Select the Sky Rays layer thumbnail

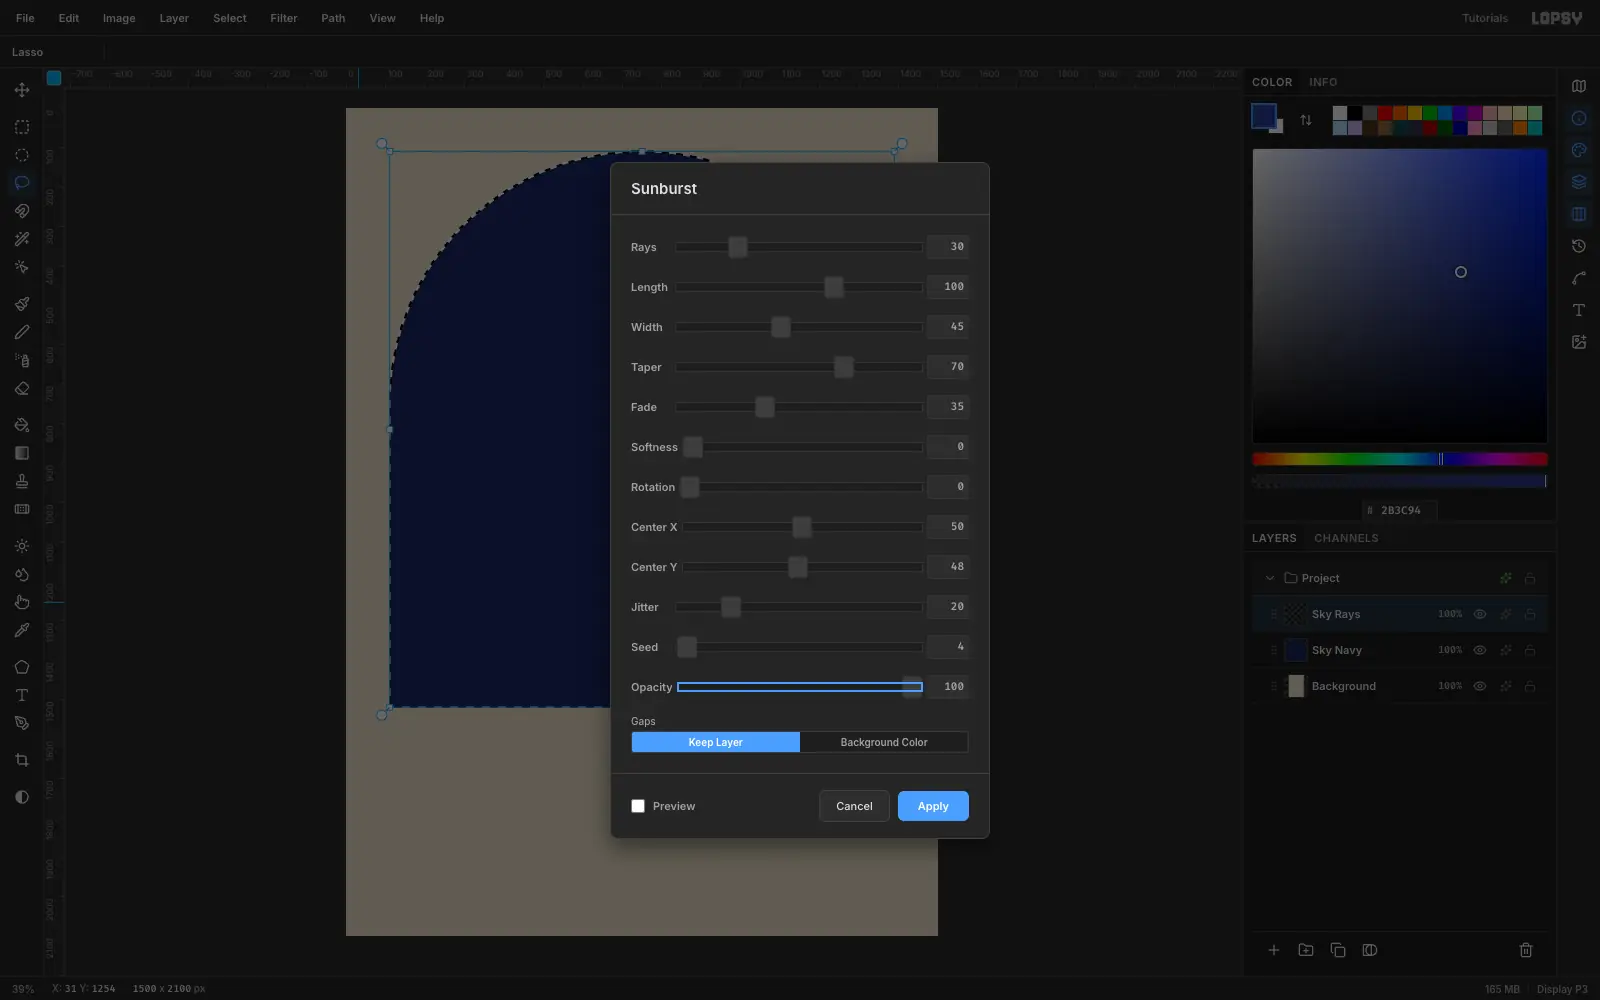click(x=1296, y=614)
